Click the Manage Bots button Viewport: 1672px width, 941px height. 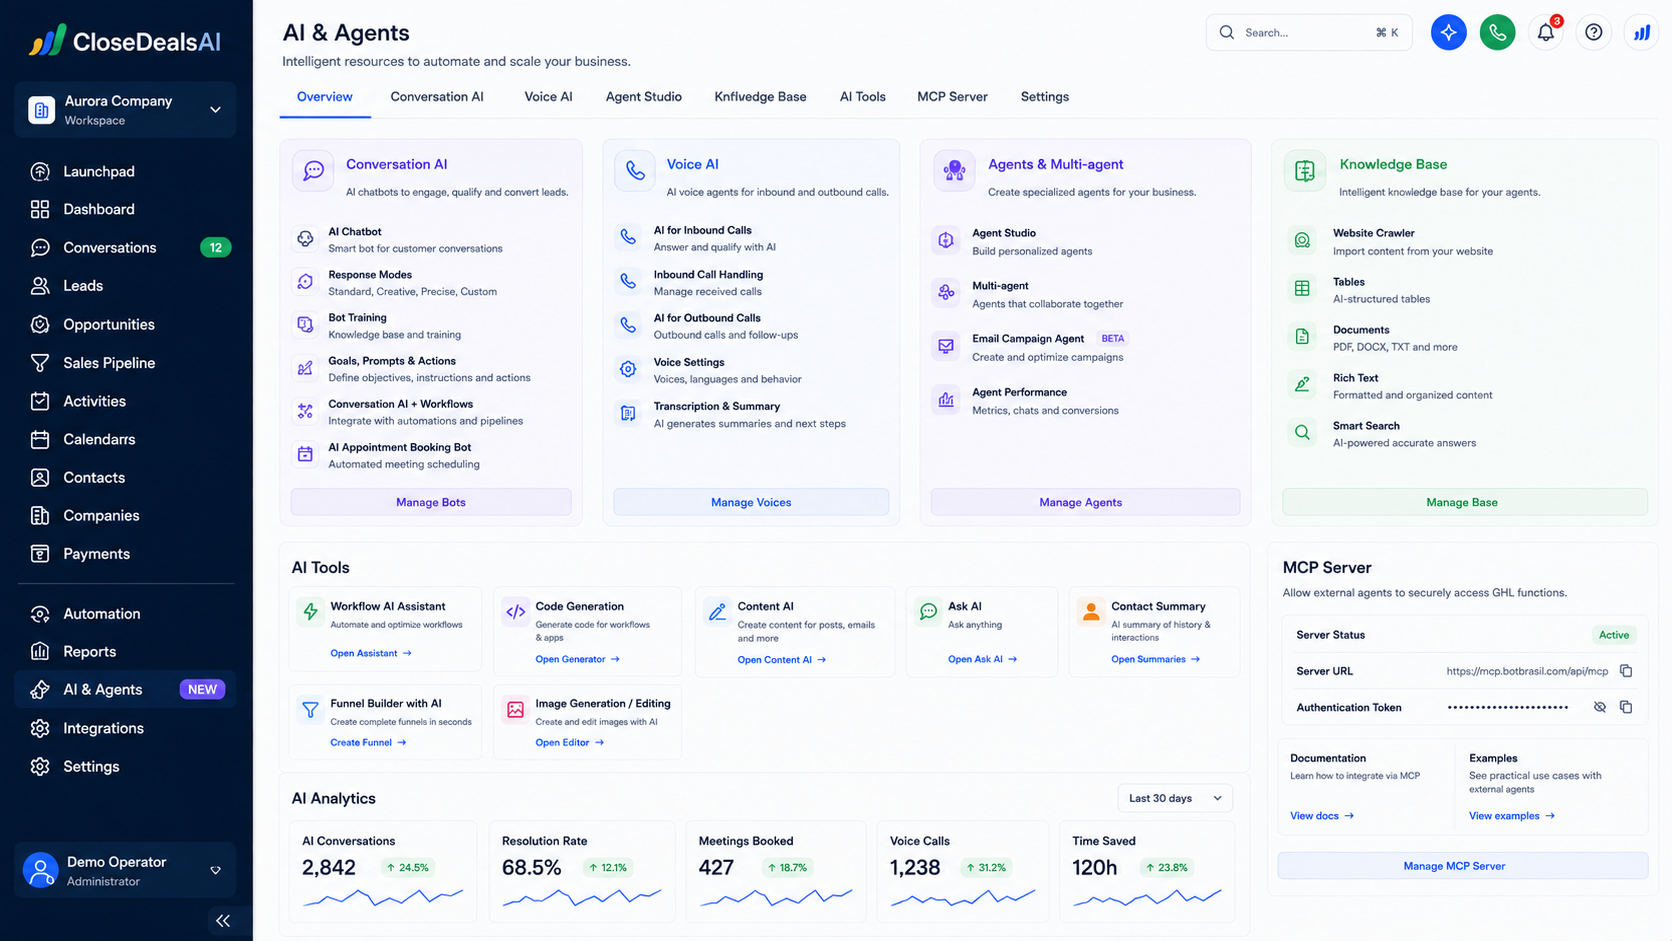431,502
